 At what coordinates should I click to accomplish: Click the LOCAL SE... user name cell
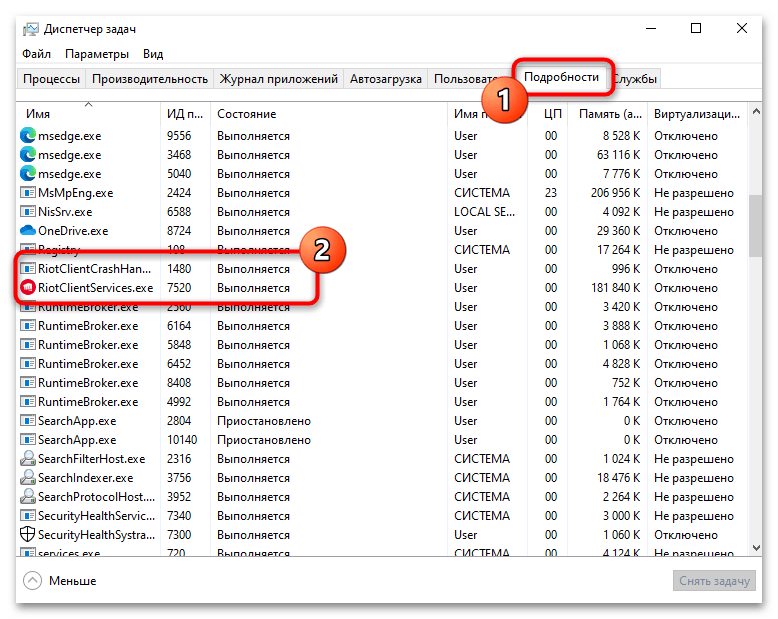click(484, 212)
